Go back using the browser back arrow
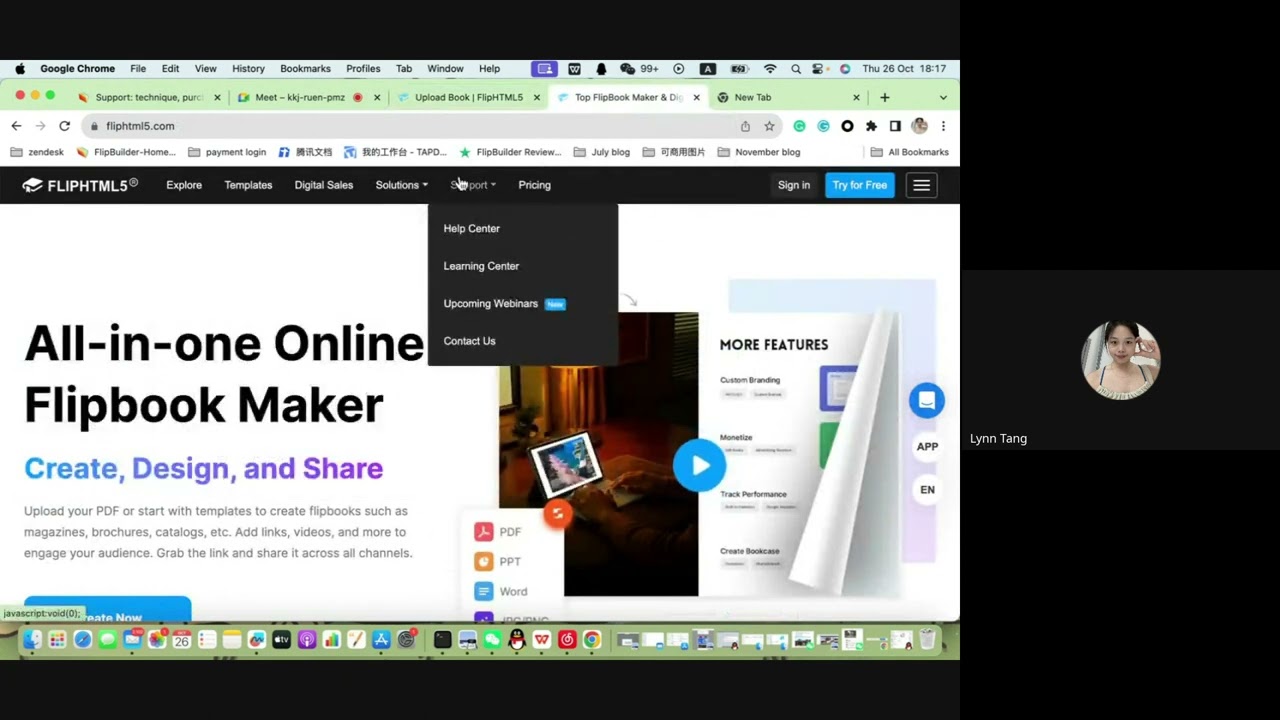The height and width of the screenshot is (720, 1280). 16,126
